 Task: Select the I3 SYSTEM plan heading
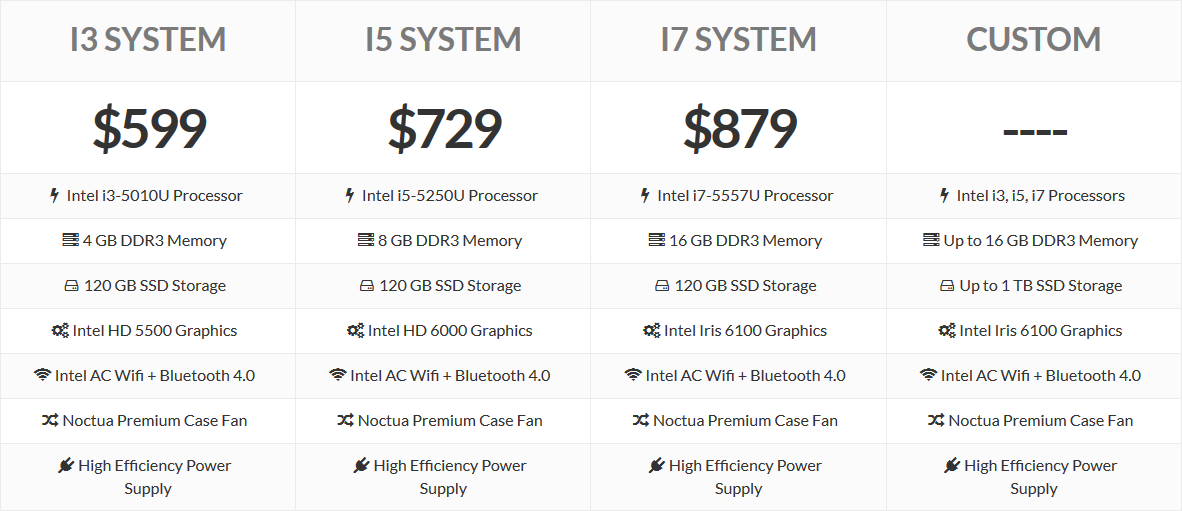coord(148,40)
